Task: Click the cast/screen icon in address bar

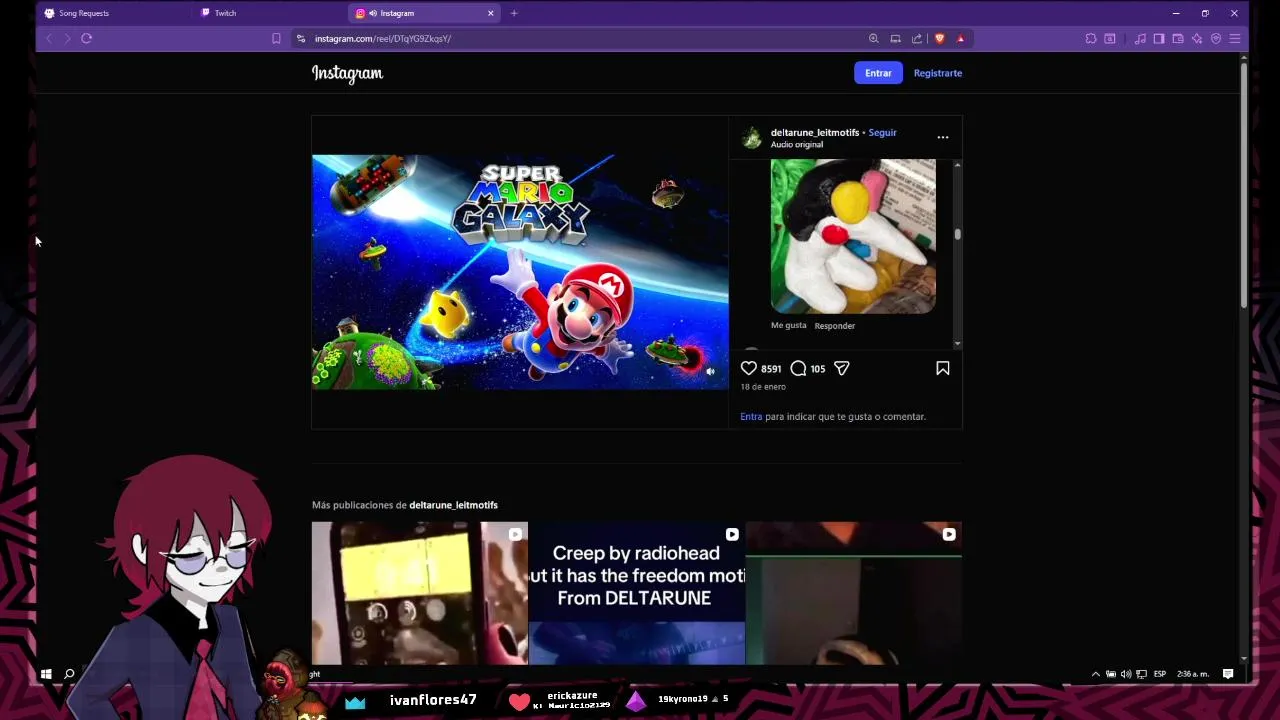Action: 895,38
